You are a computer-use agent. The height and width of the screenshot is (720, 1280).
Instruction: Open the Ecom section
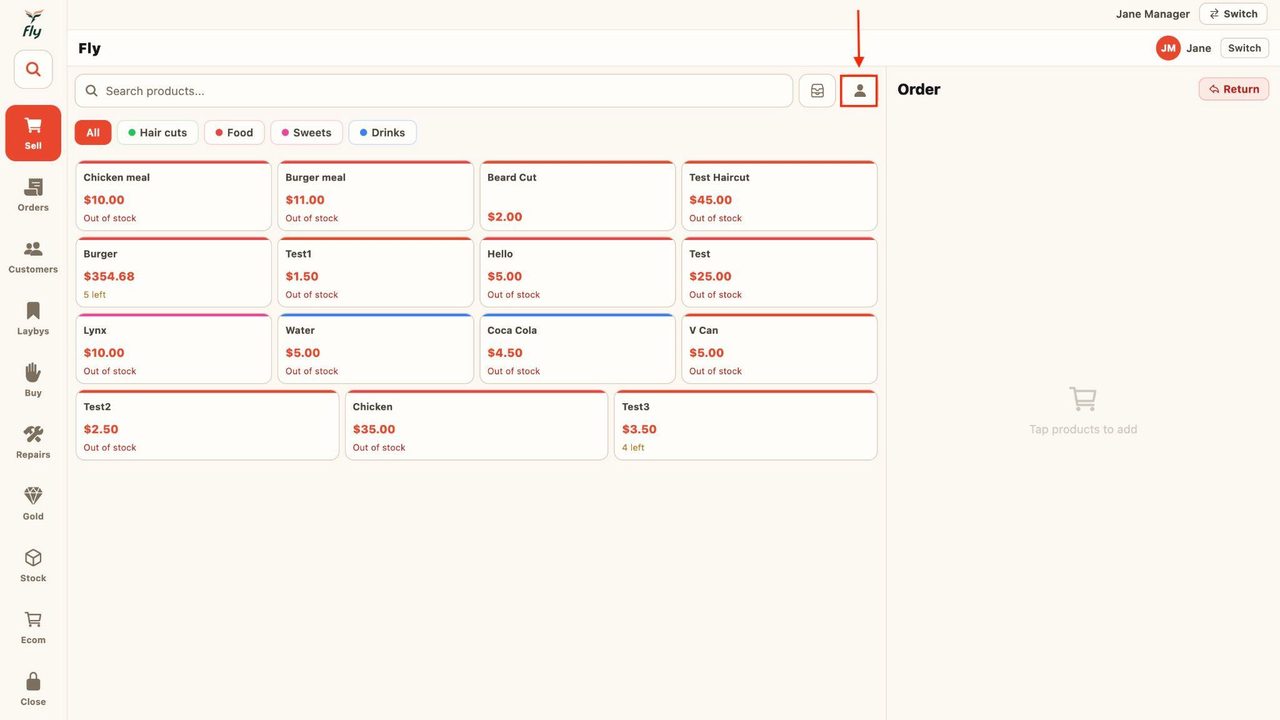point(33,627)
